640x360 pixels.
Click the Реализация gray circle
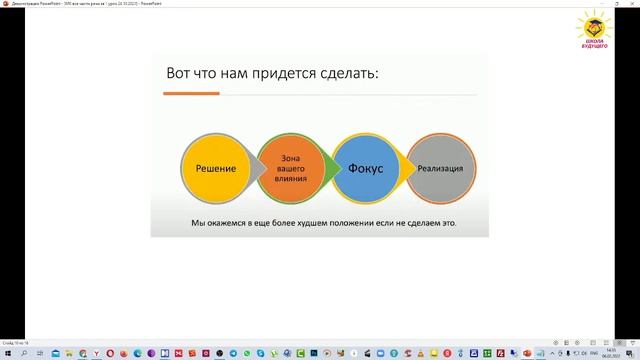[x=441, y=169]
